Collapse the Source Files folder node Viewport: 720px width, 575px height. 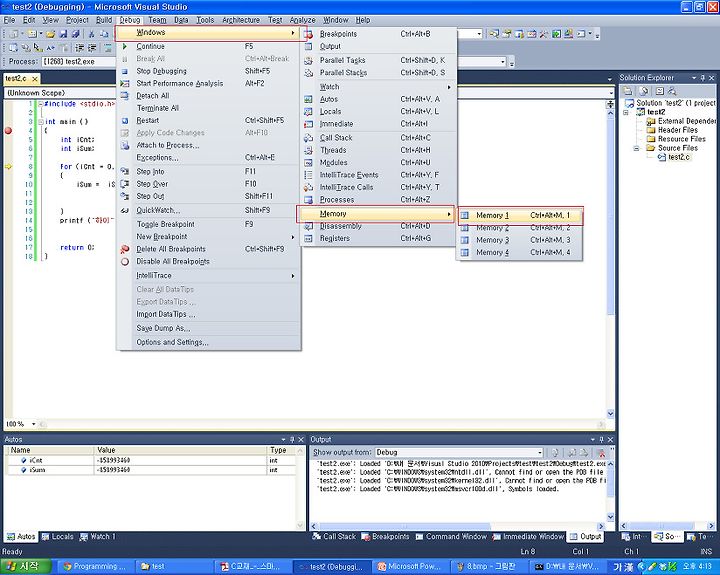(636, 148)
